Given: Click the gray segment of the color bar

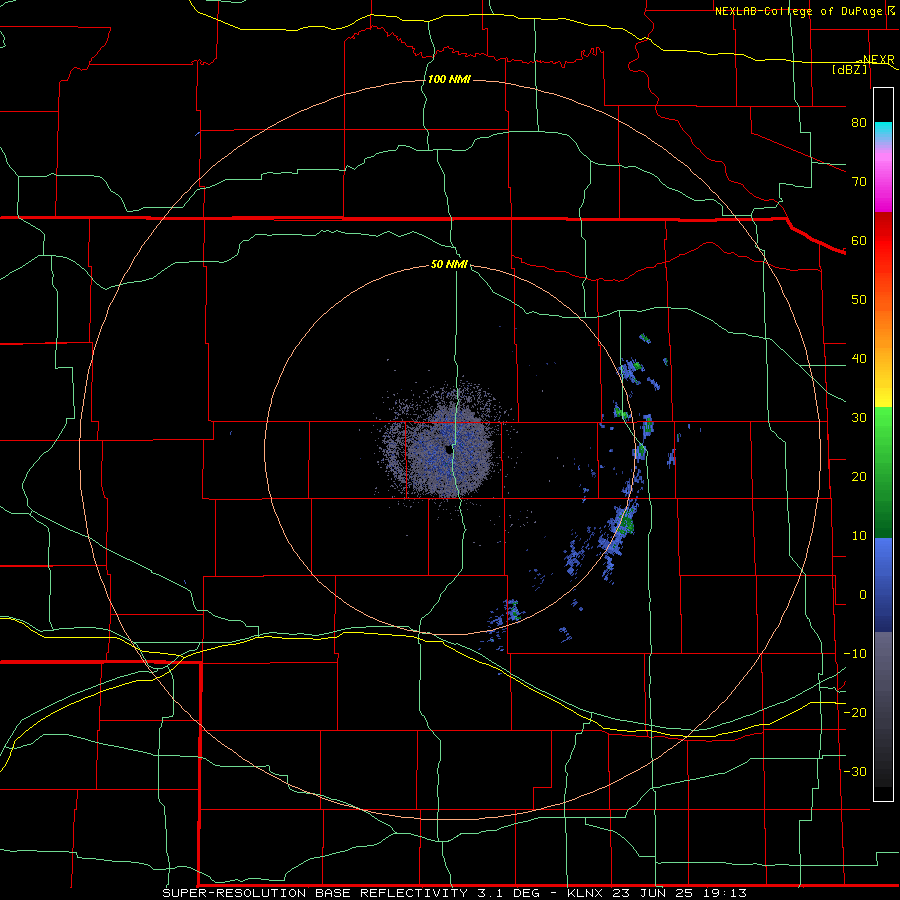Looking at the screenshot, I should click(x=883, y=709).
